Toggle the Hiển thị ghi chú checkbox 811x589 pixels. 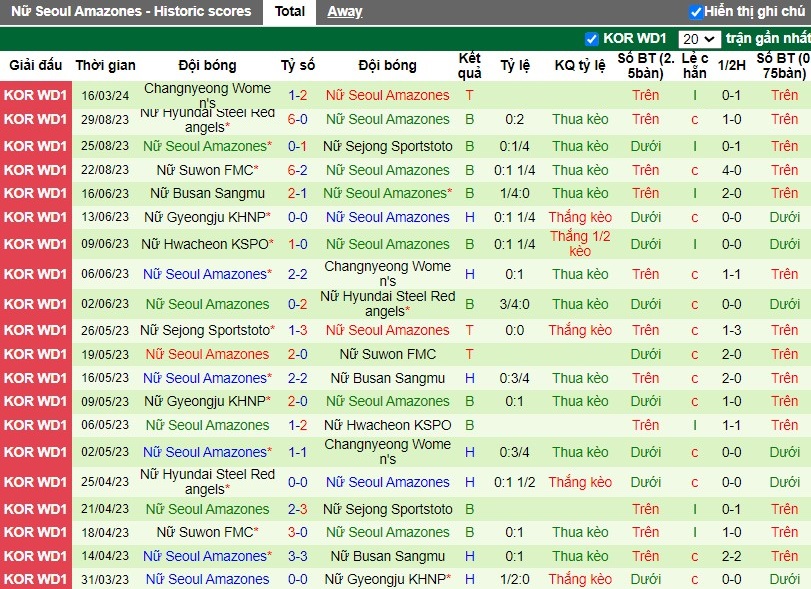pos(696,12)
